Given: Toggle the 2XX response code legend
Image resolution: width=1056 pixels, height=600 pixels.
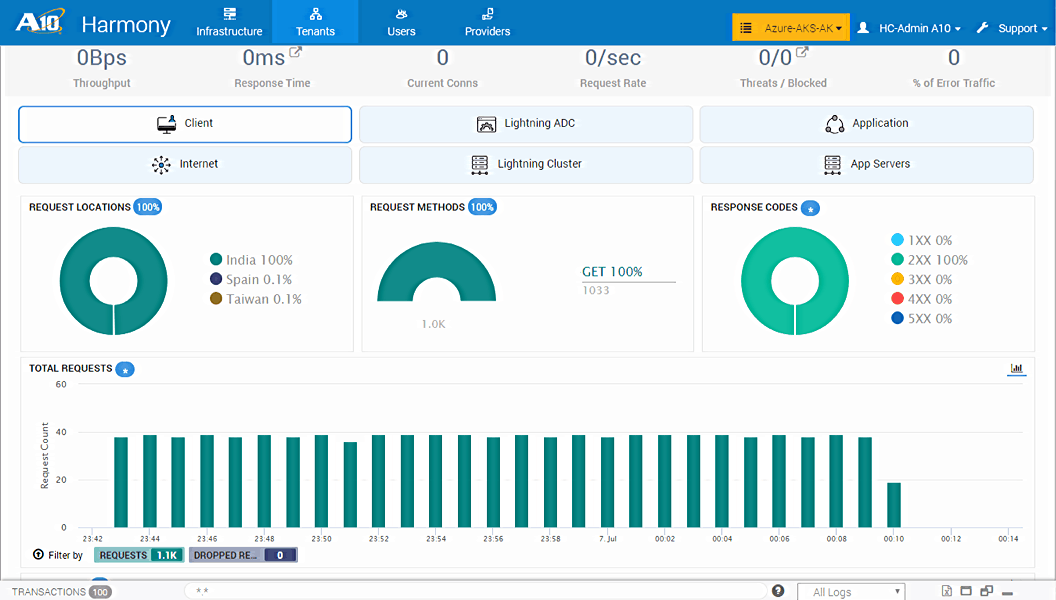Looking at the screenshot, I should coord(929,260).
